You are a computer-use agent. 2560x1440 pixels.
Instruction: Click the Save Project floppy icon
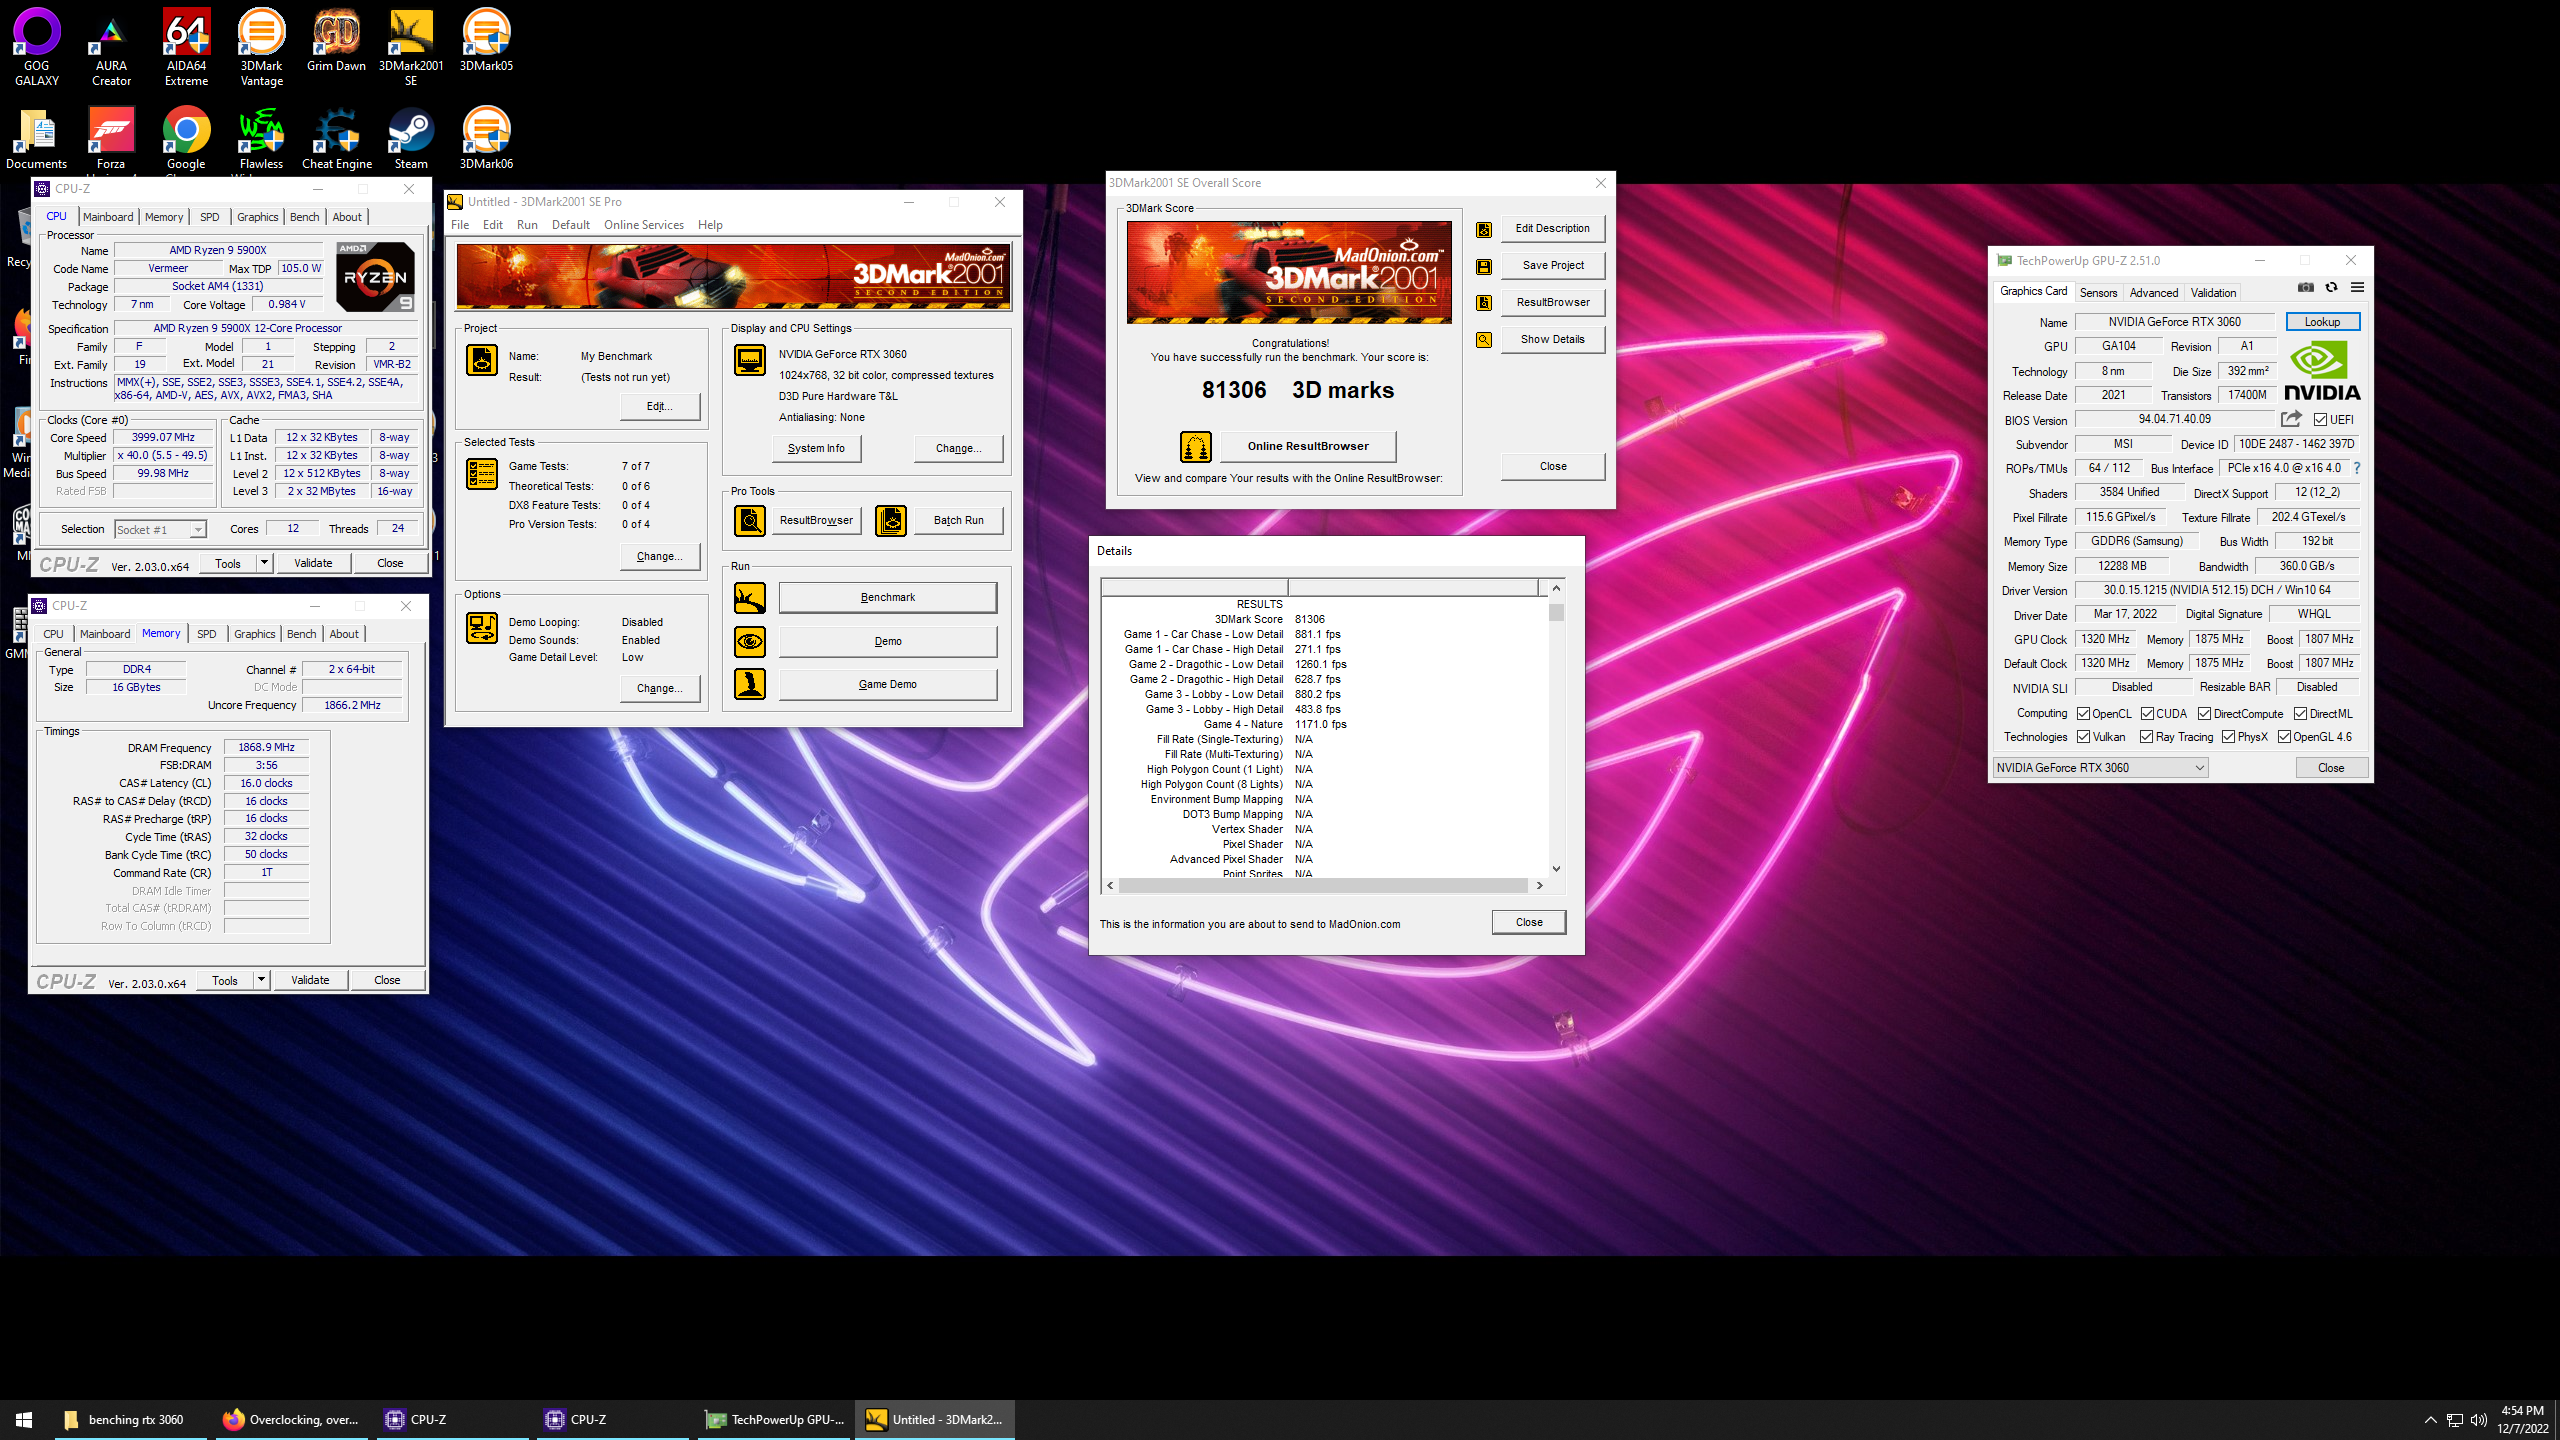tap(1484, 266)
